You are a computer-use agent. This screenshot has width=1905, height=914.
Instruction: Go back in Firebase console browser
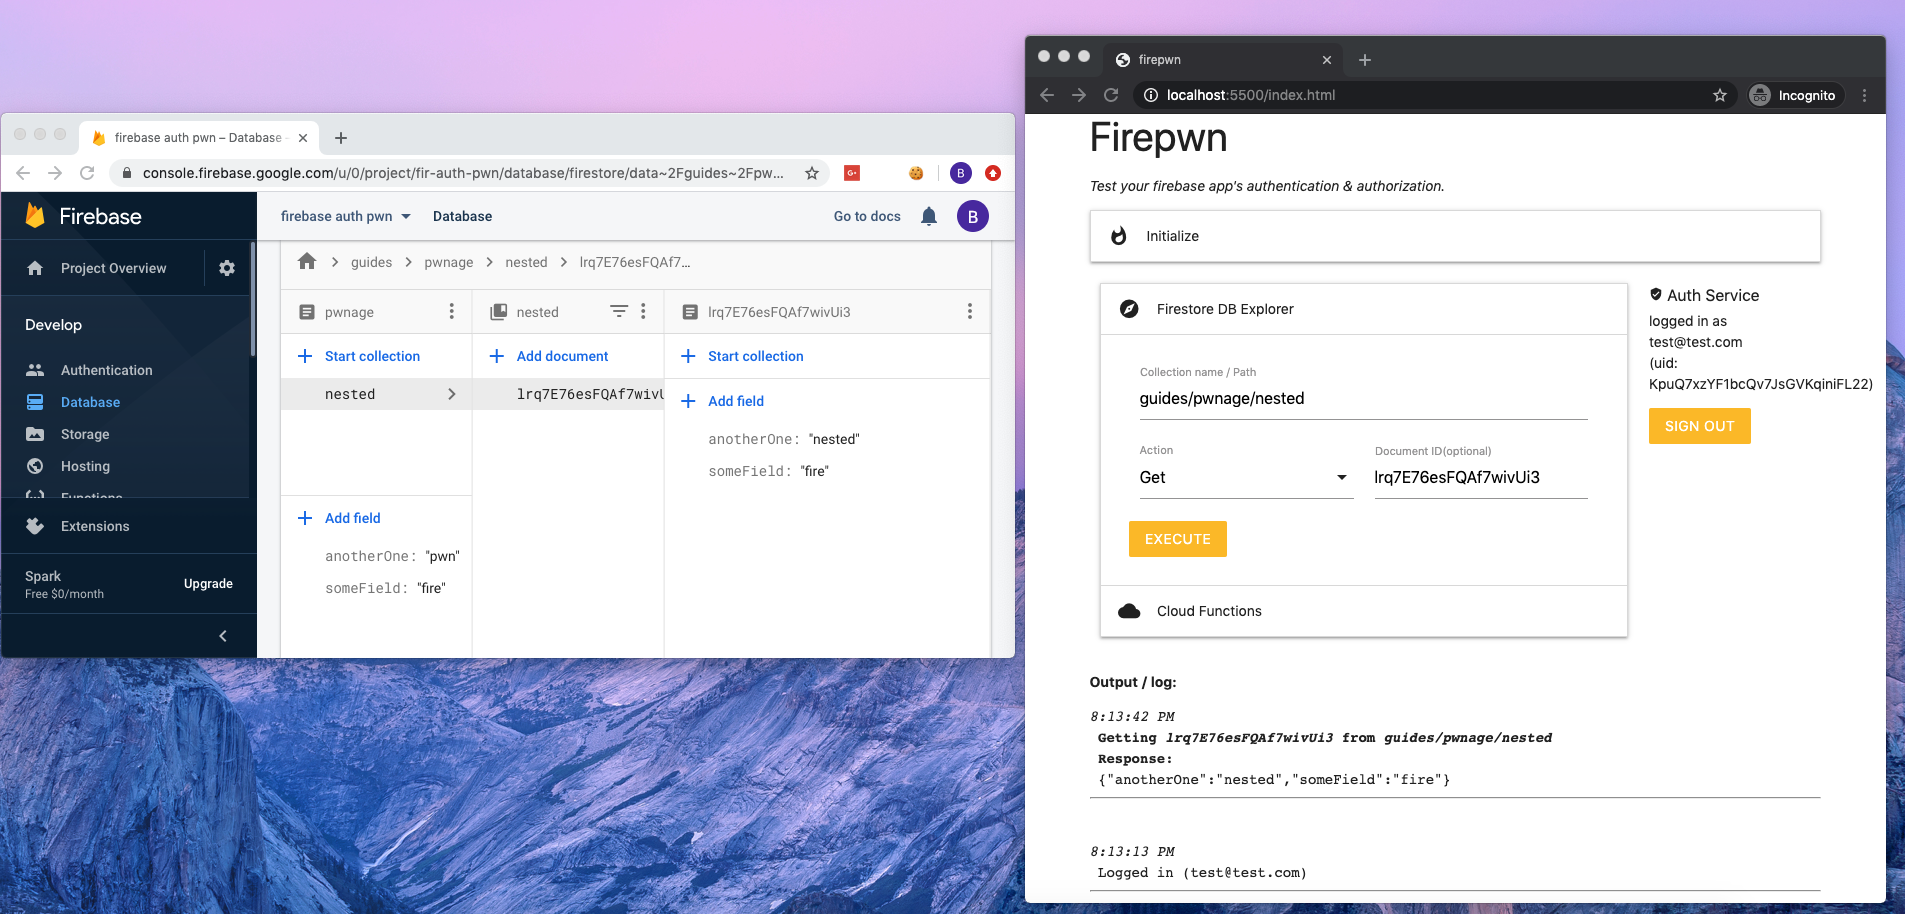point(23,173)
